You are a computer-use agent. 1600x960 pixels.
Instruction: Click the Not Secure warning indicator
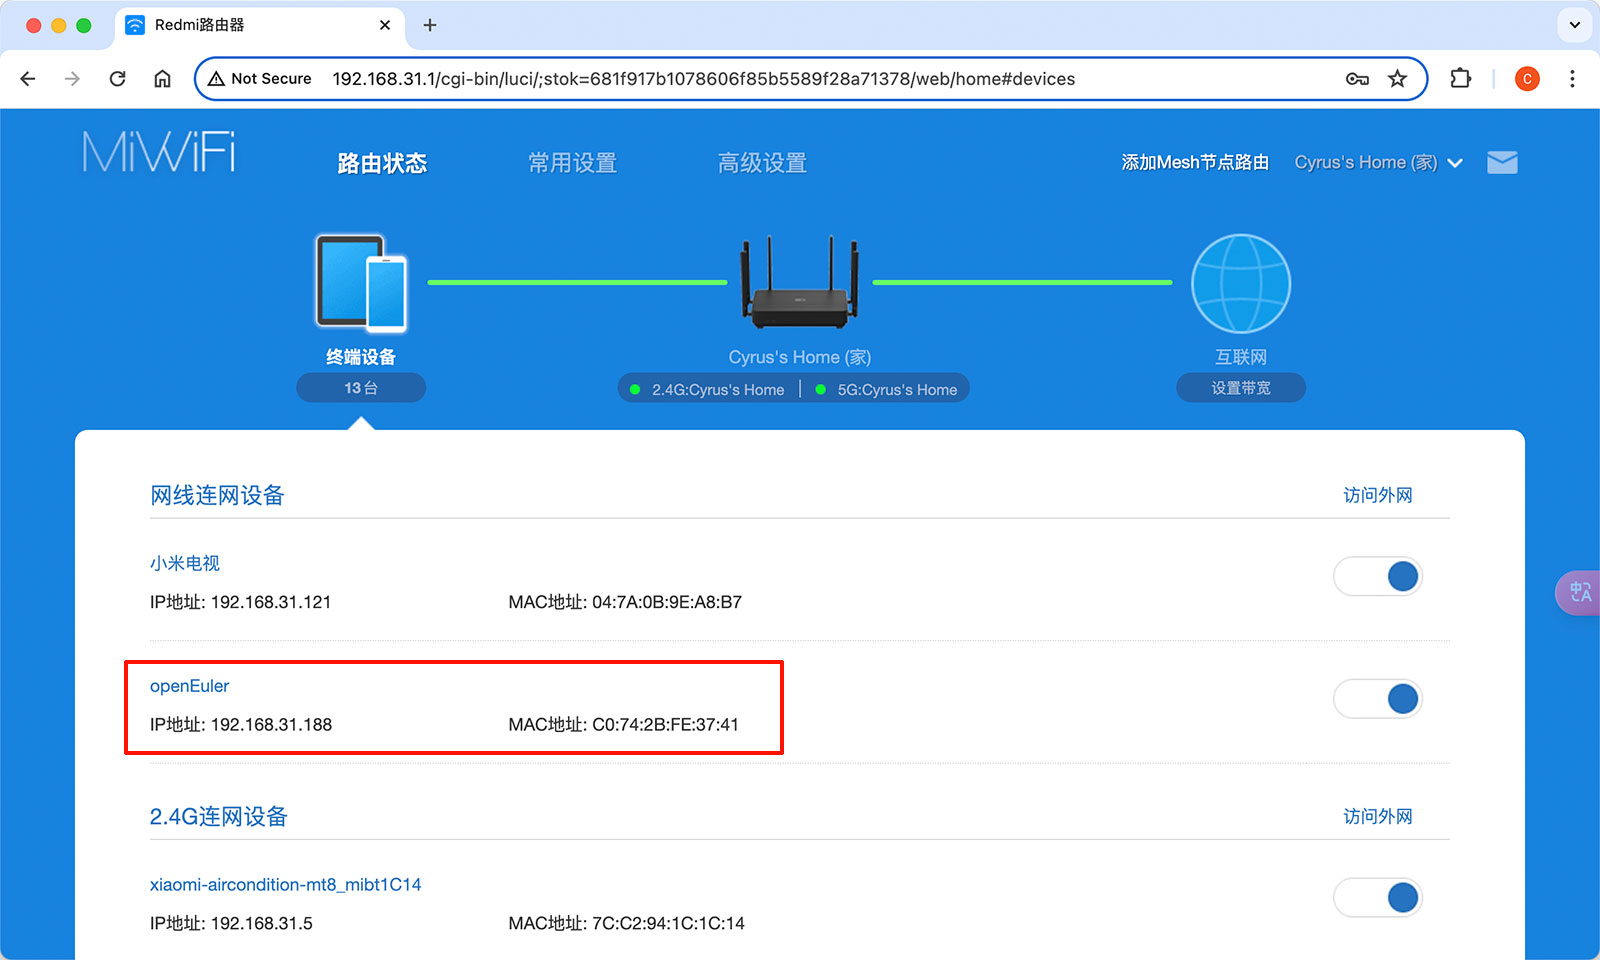260,79
